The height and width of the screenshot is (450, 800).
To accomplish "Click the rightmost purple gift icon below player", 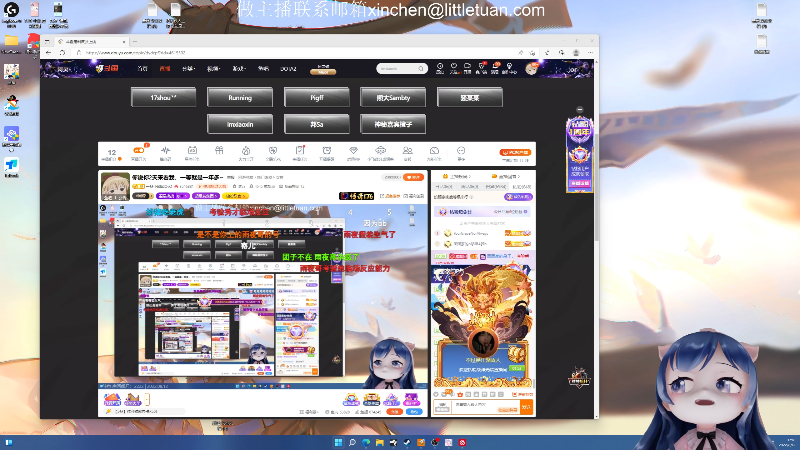I will pyautogui.click(x=411, y=399).
